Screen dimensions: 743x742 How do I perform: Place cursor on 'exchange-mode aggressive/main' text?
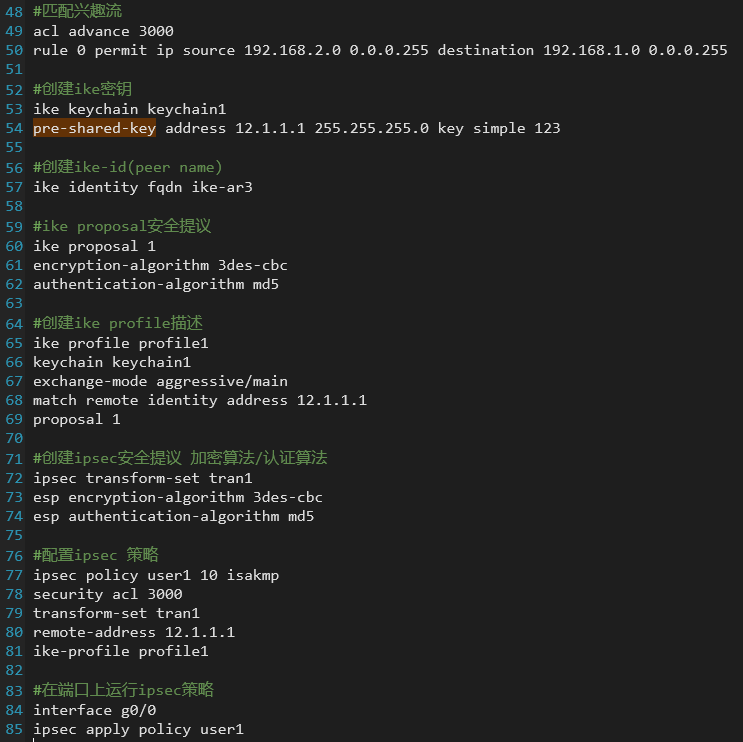tap(160, 381)
